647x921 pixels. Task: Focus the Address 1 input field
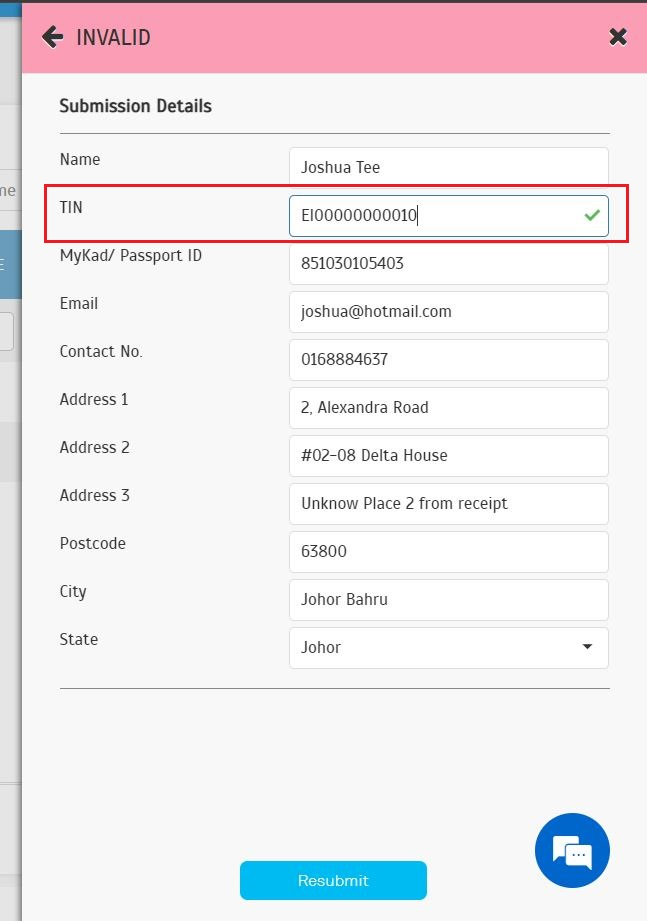pos(448,407)
